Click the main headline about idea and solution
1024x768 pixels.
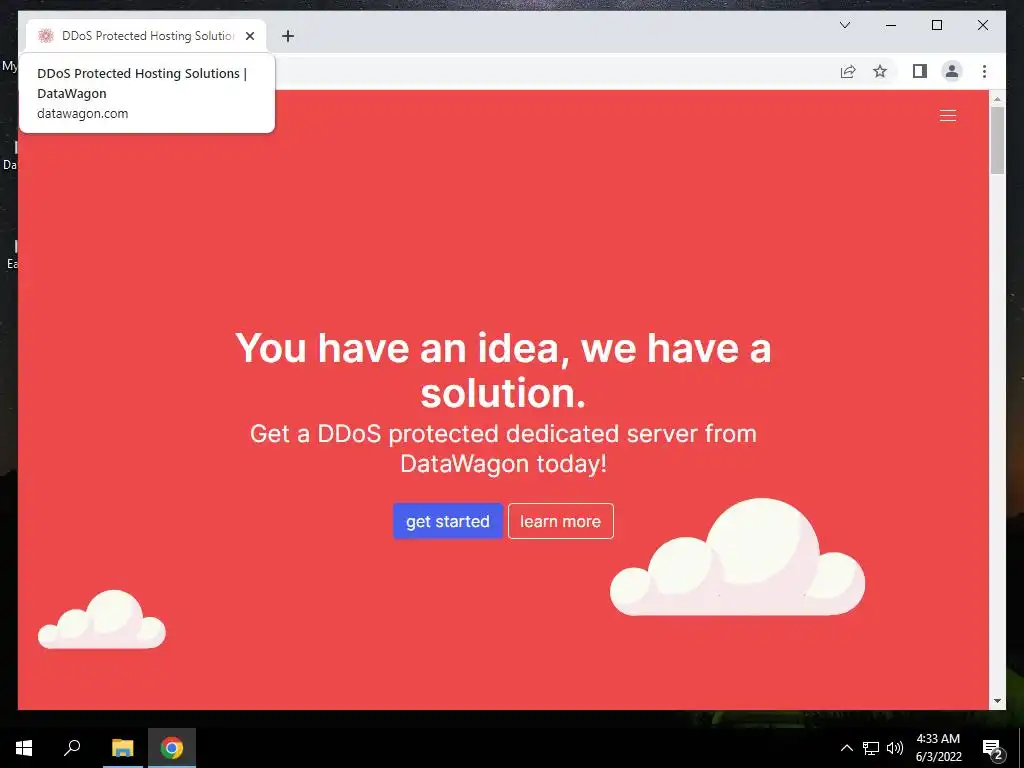(503, 370)
